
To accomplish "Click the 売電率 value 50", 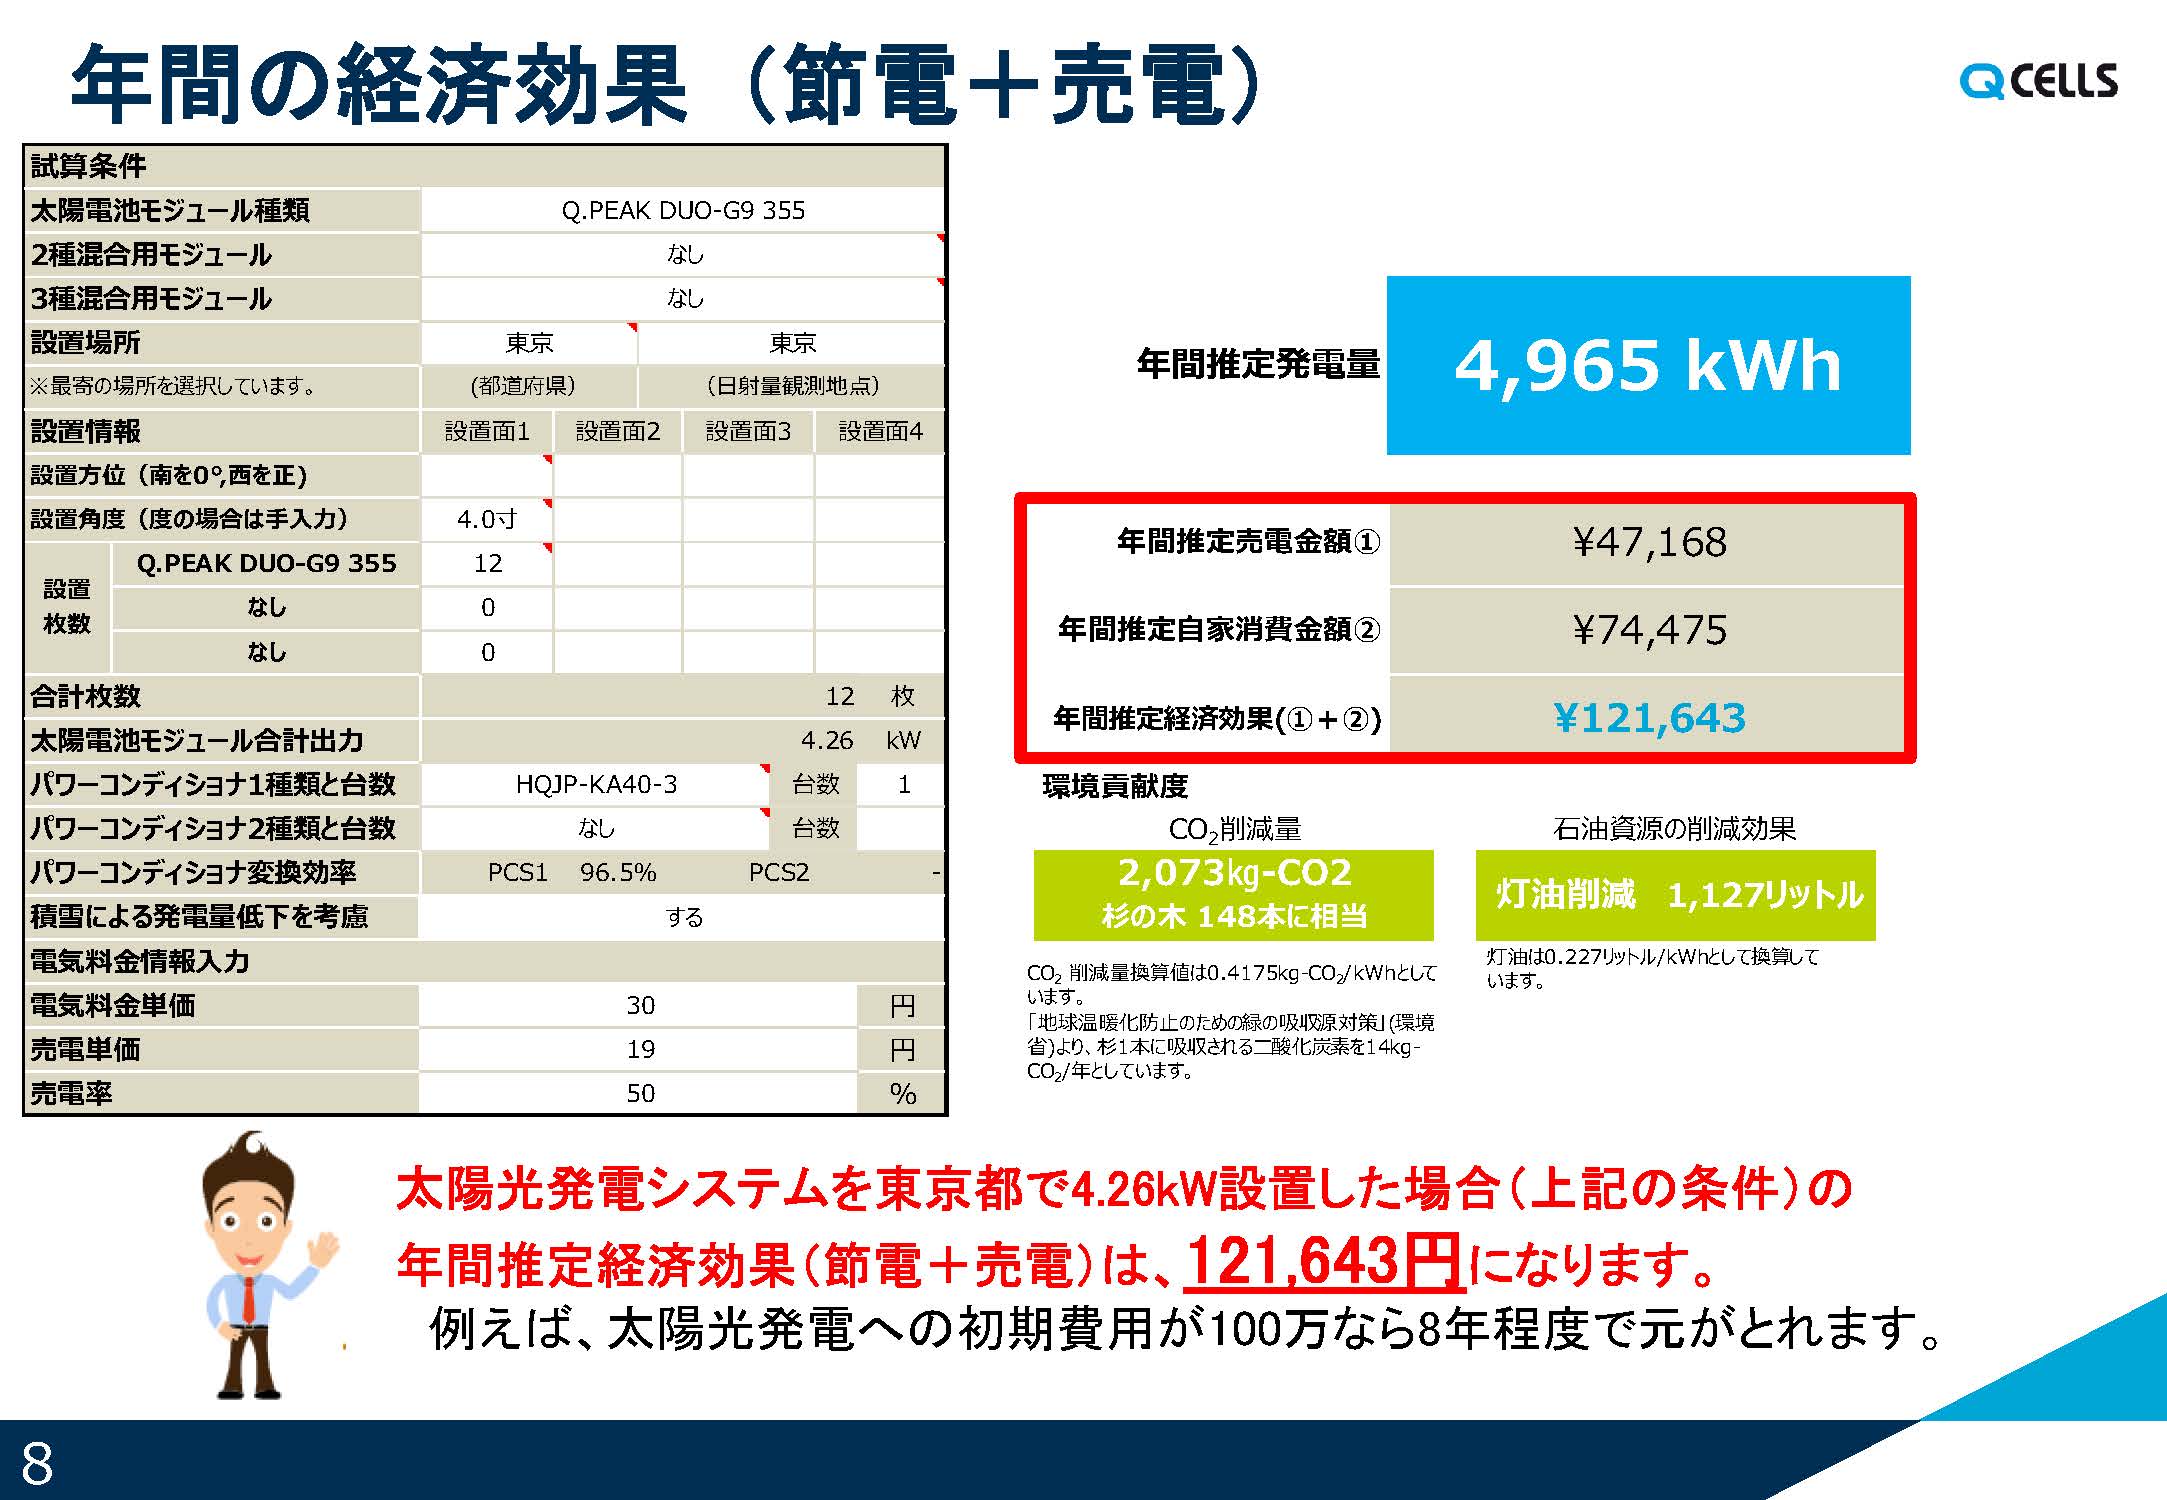I will 640,1093.
